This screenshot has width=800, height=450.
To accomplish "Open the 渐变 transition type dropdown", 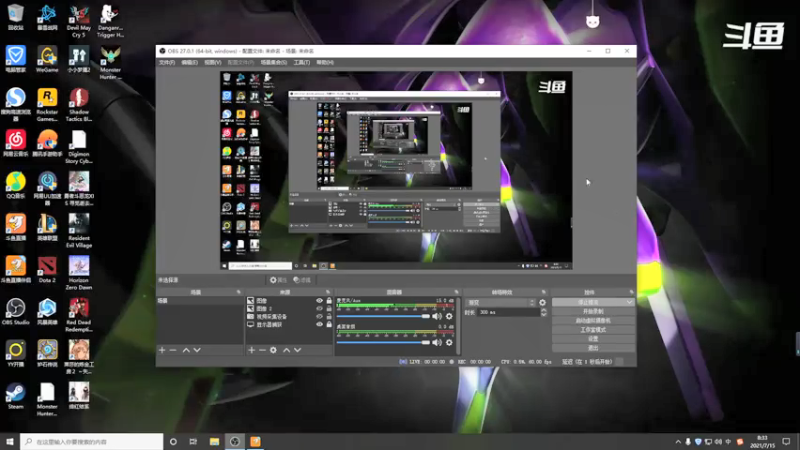I will coord(500,303).
